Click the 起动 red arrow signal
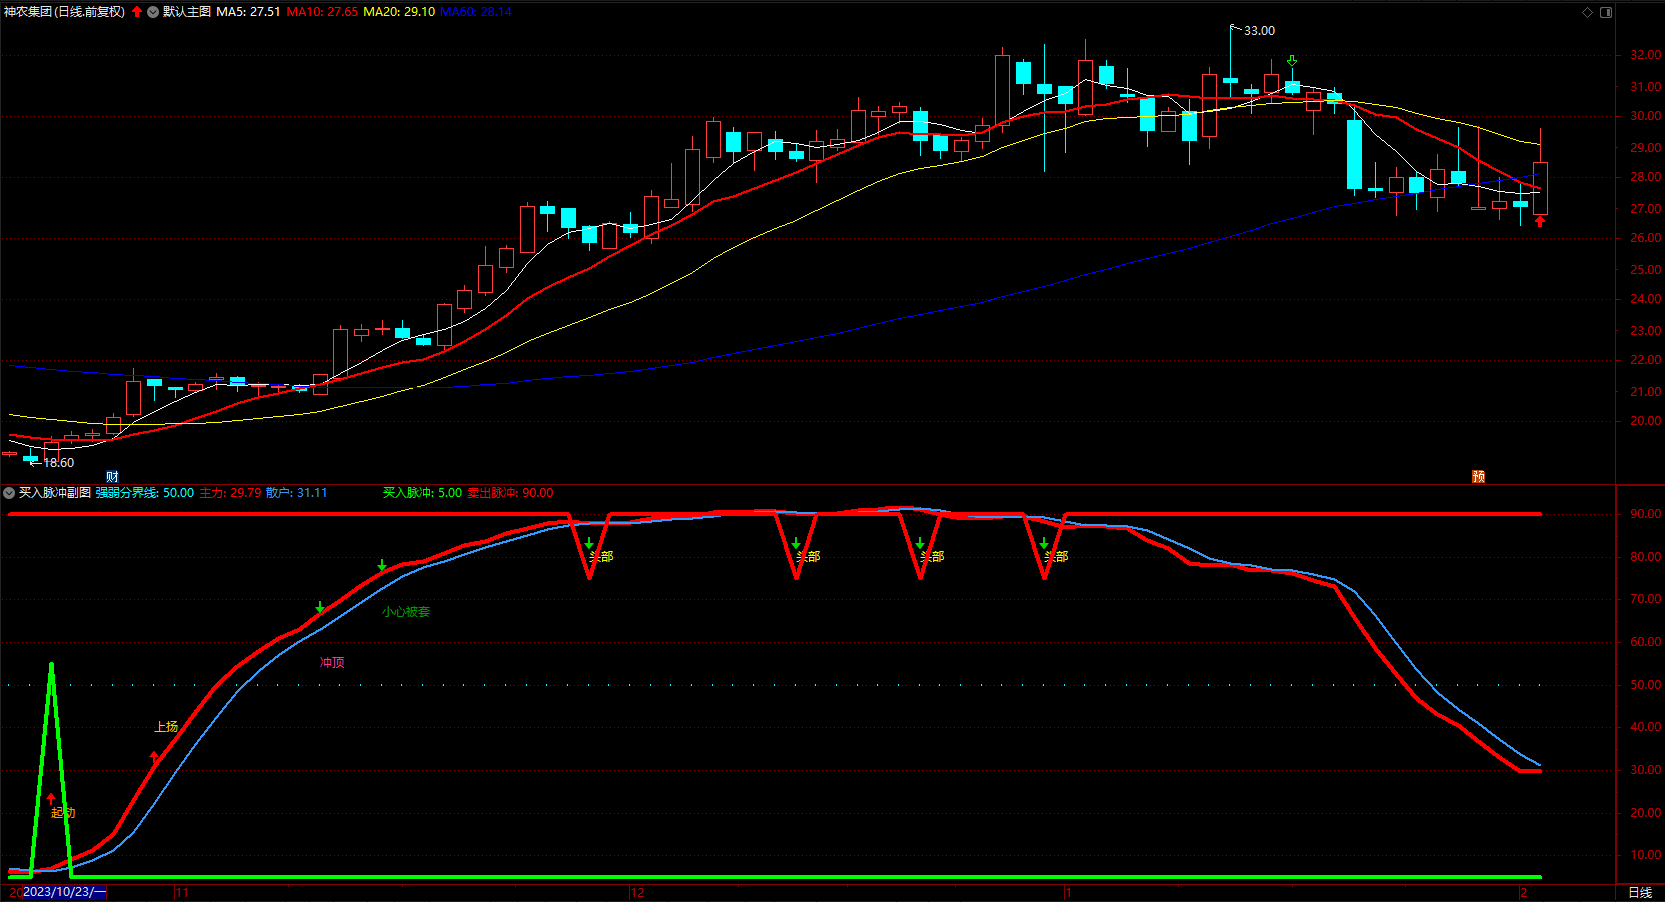1665x902 pixels. tap(51, 799)
